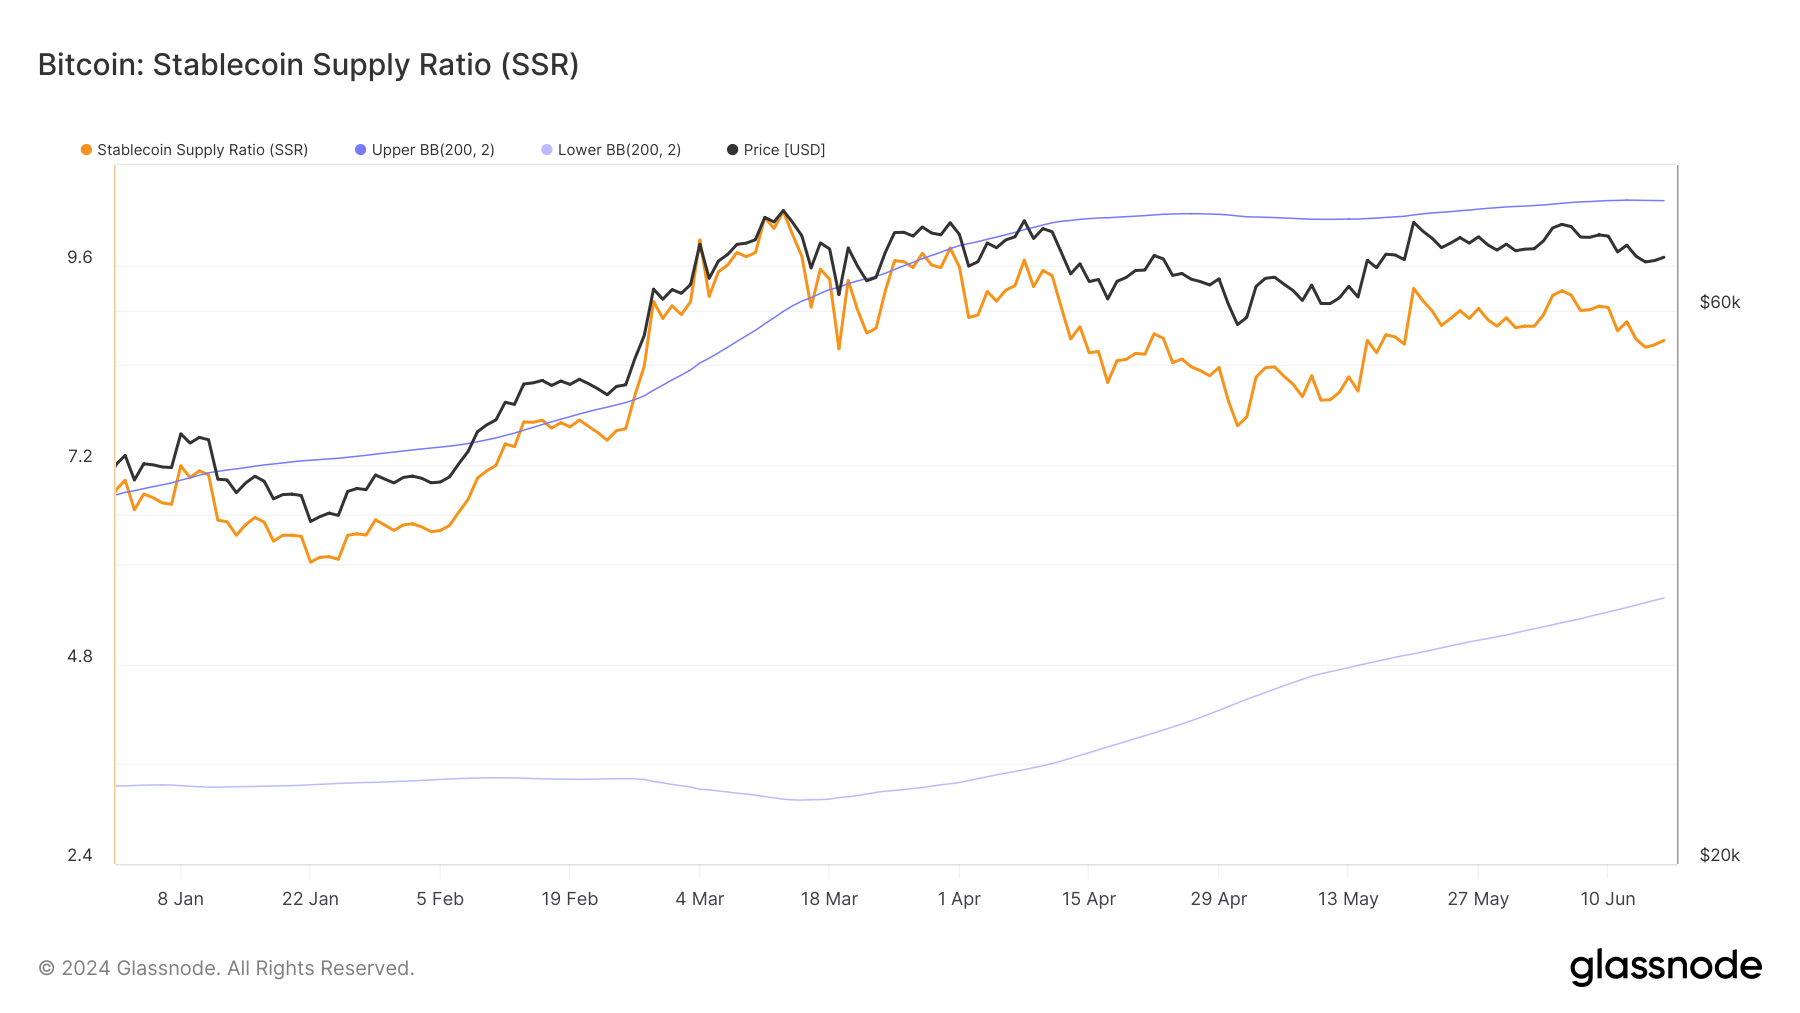Select the 4.8 left axis label

80,657
